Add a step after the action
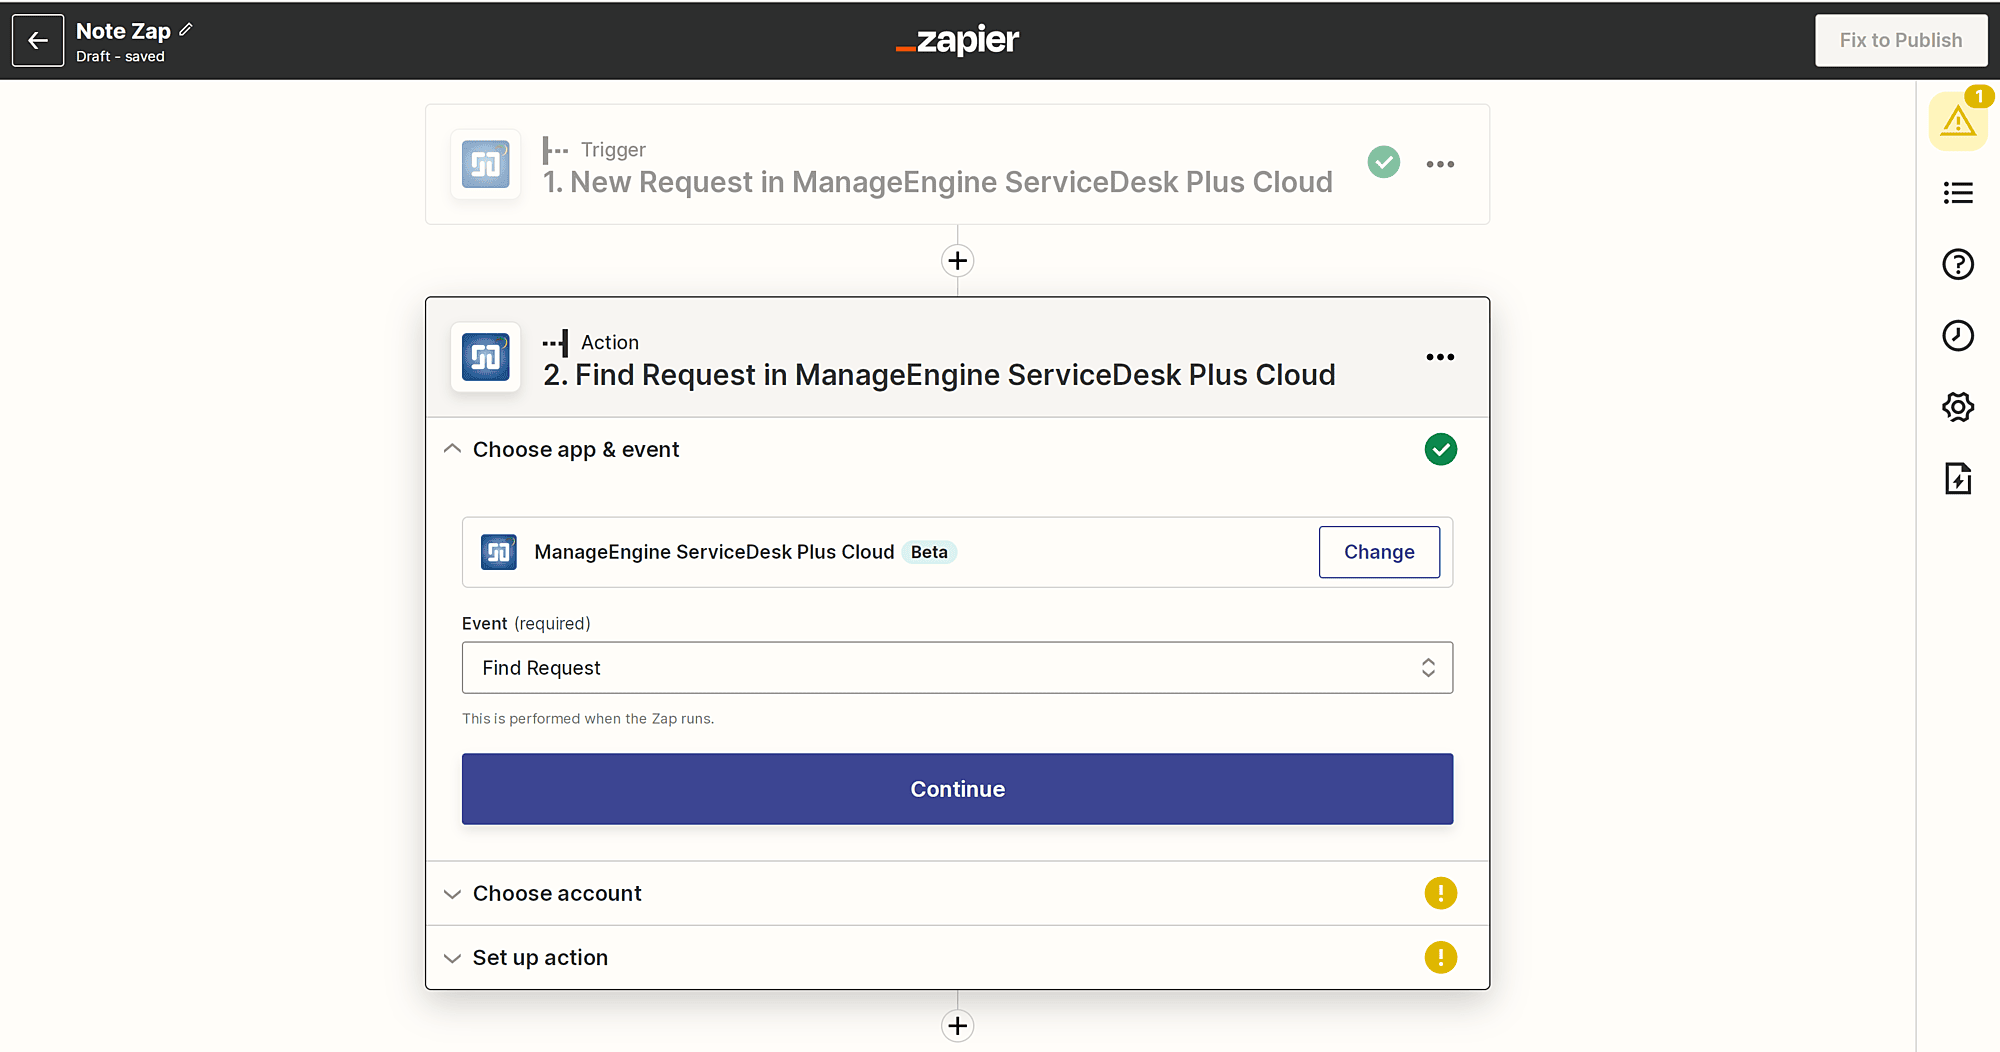This screenshot has width=2000, height=1052. 958,1026
